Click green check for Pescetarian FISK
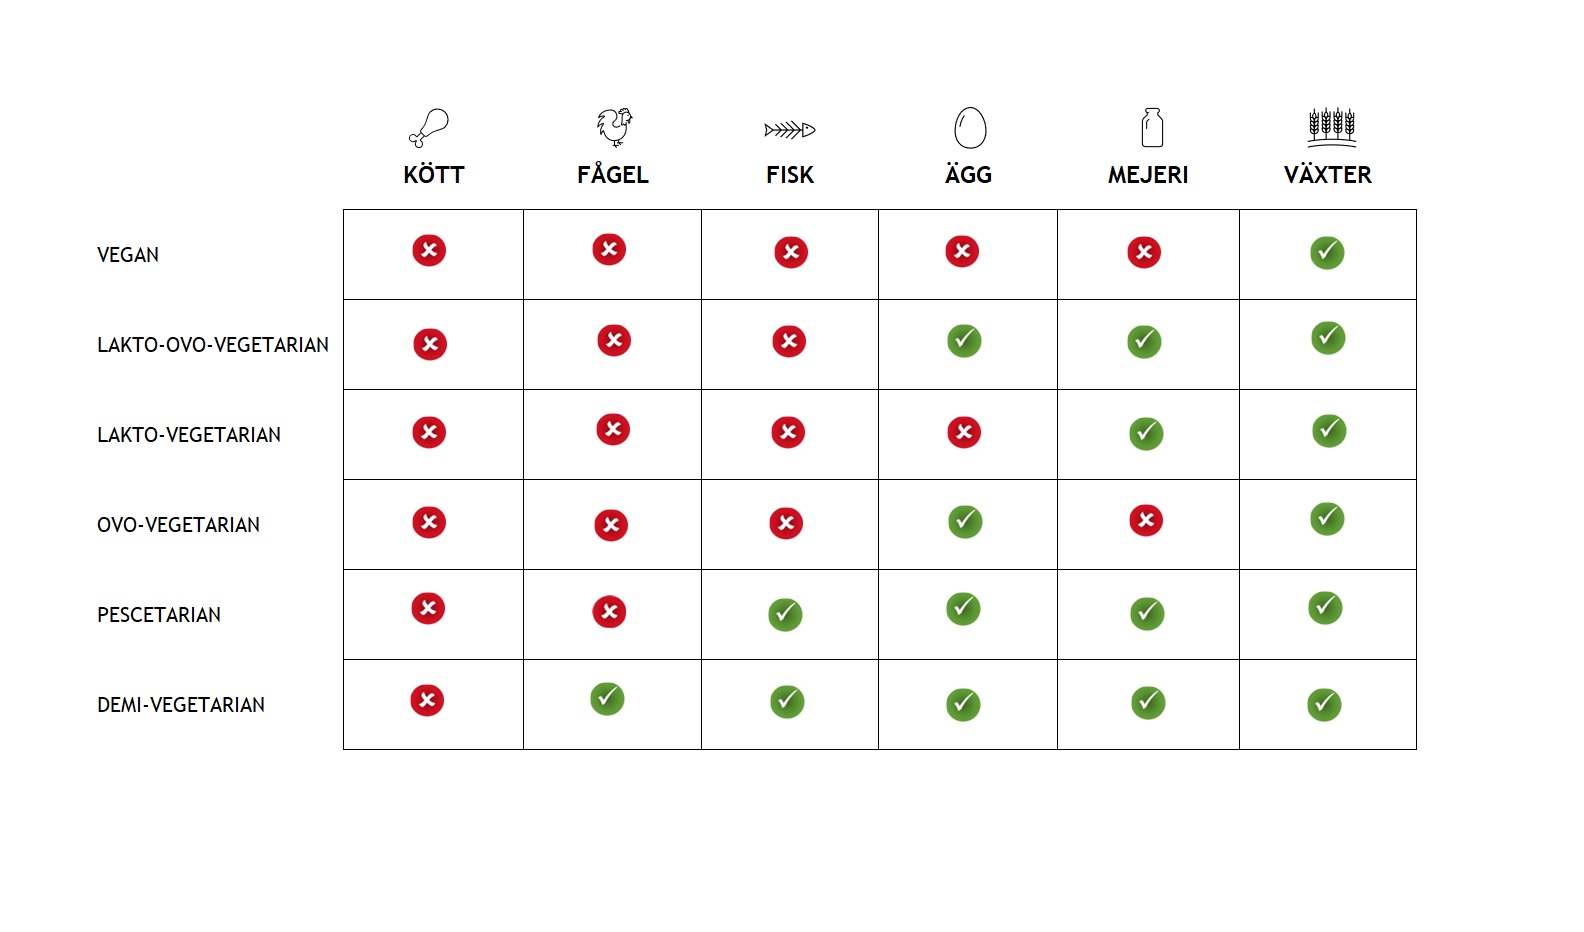Viewport: 1584px width, 932px height. pos(785,614)
